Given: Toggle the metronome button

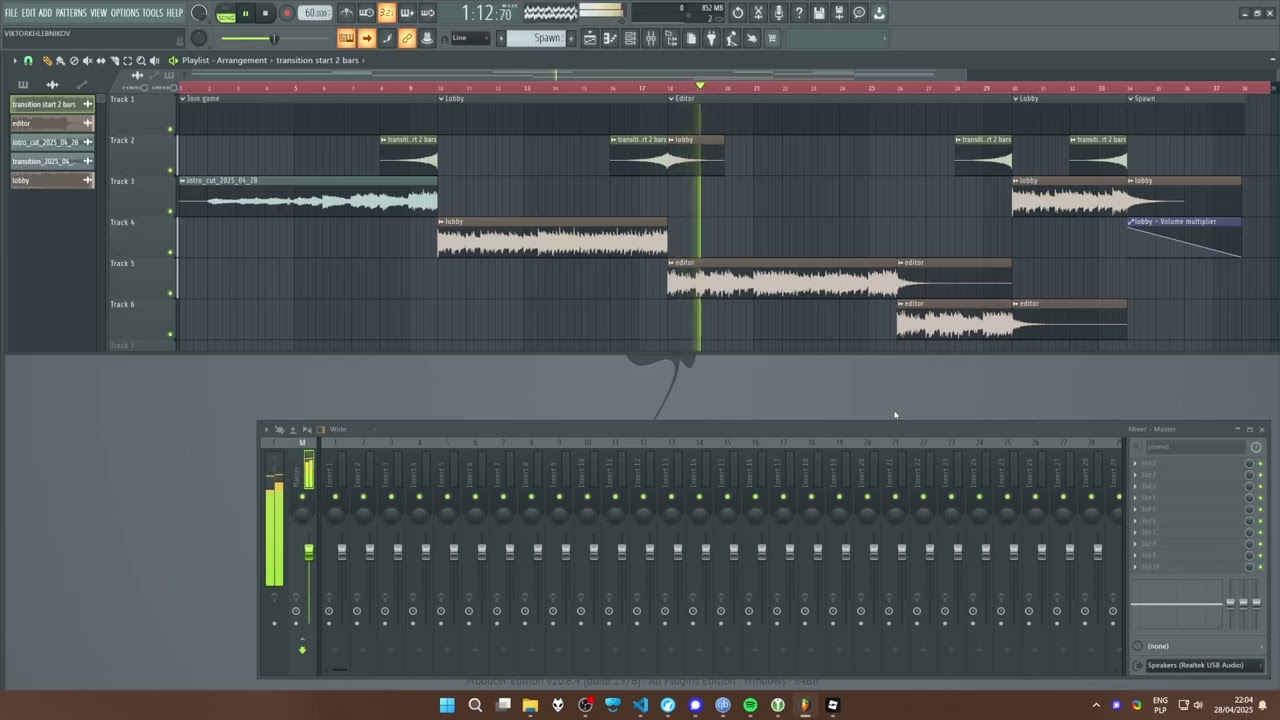Looking at the screenshot, I should coord(346,13).
